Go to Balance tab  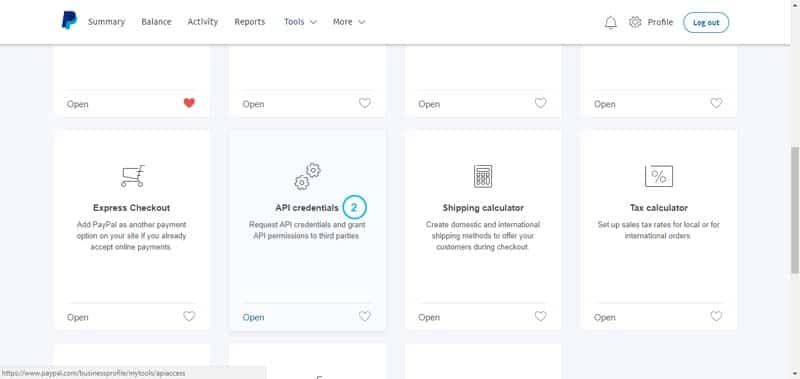[x=156, y=22]
